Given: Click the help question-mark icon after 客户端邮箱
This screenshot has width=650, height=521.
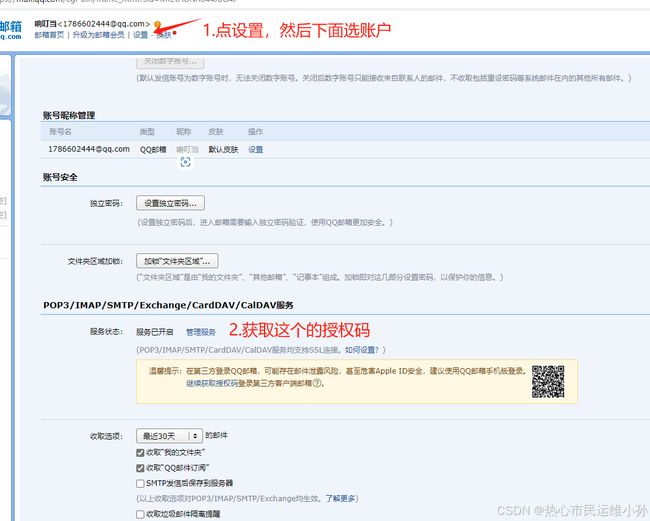Looking at the screenshot, I should 317,383.
